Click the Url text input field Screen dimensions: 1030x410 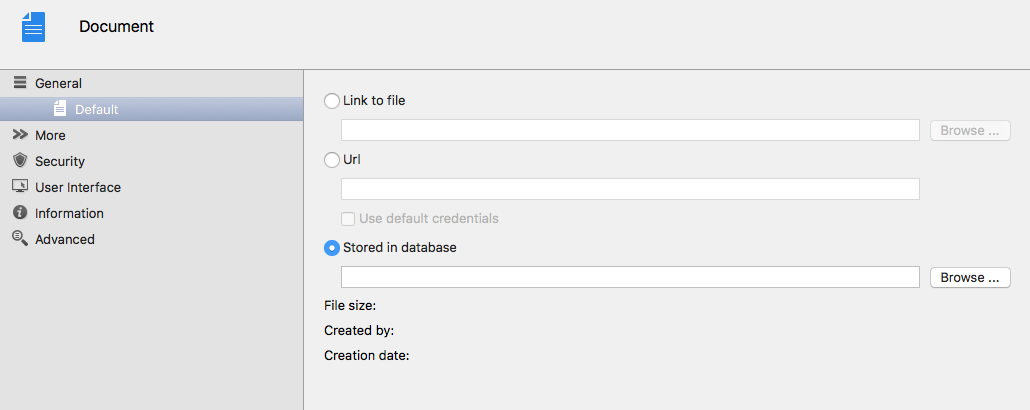point(630,189)
